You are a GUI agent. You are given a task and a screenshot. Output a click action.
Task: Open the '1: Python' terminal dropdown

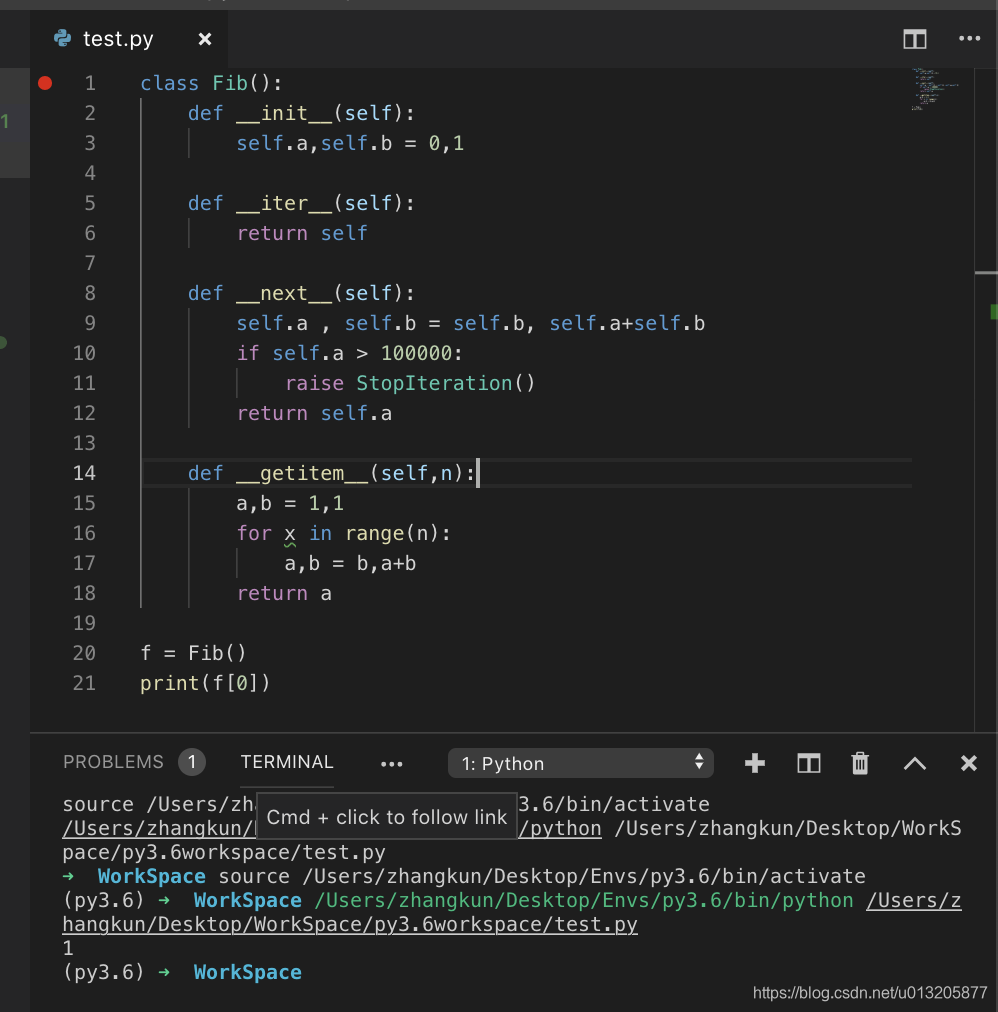coord(580,764)
